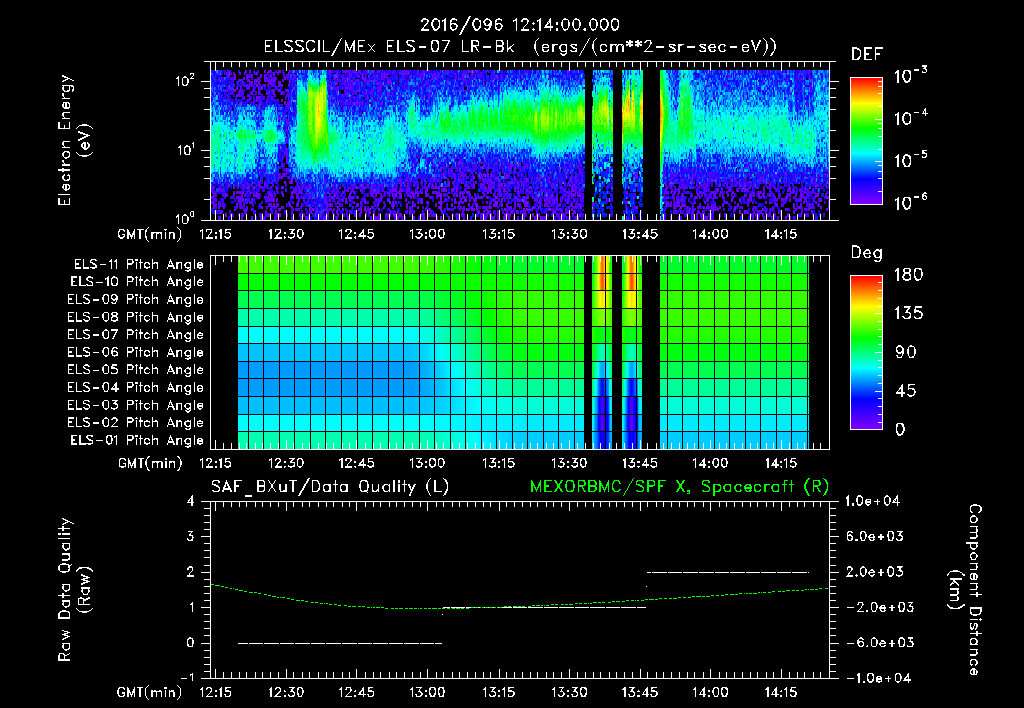Select the Deg colorbar label
The width and height of the screenshot is (1024, 708).
click(867, 253)
